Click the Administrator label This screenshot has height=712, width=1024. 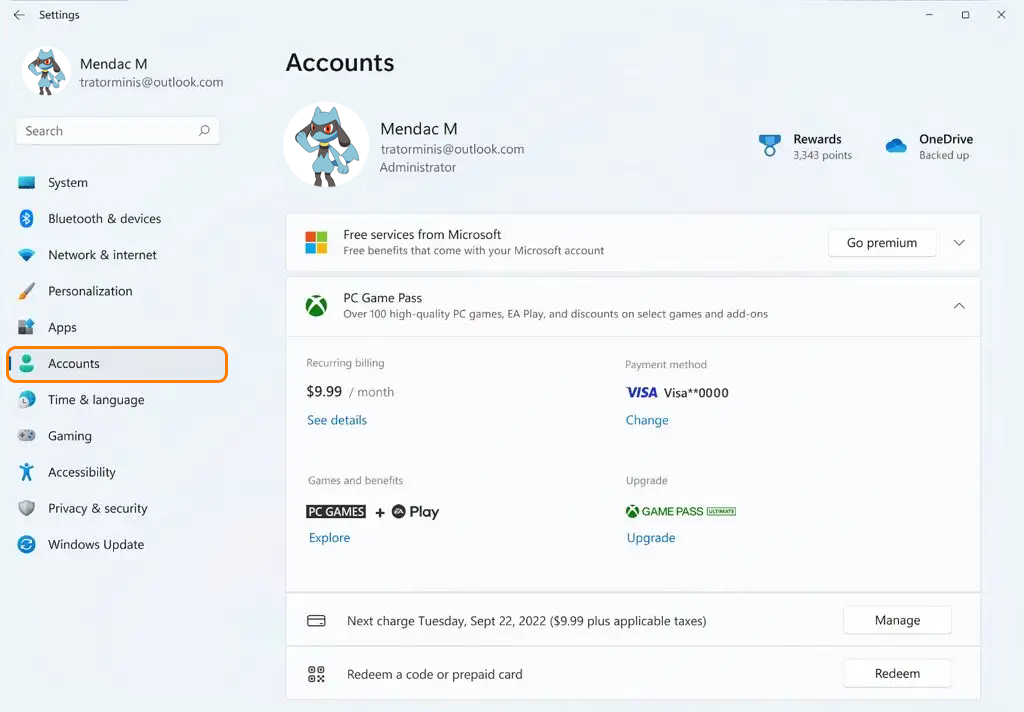click(x=418, y=167)
